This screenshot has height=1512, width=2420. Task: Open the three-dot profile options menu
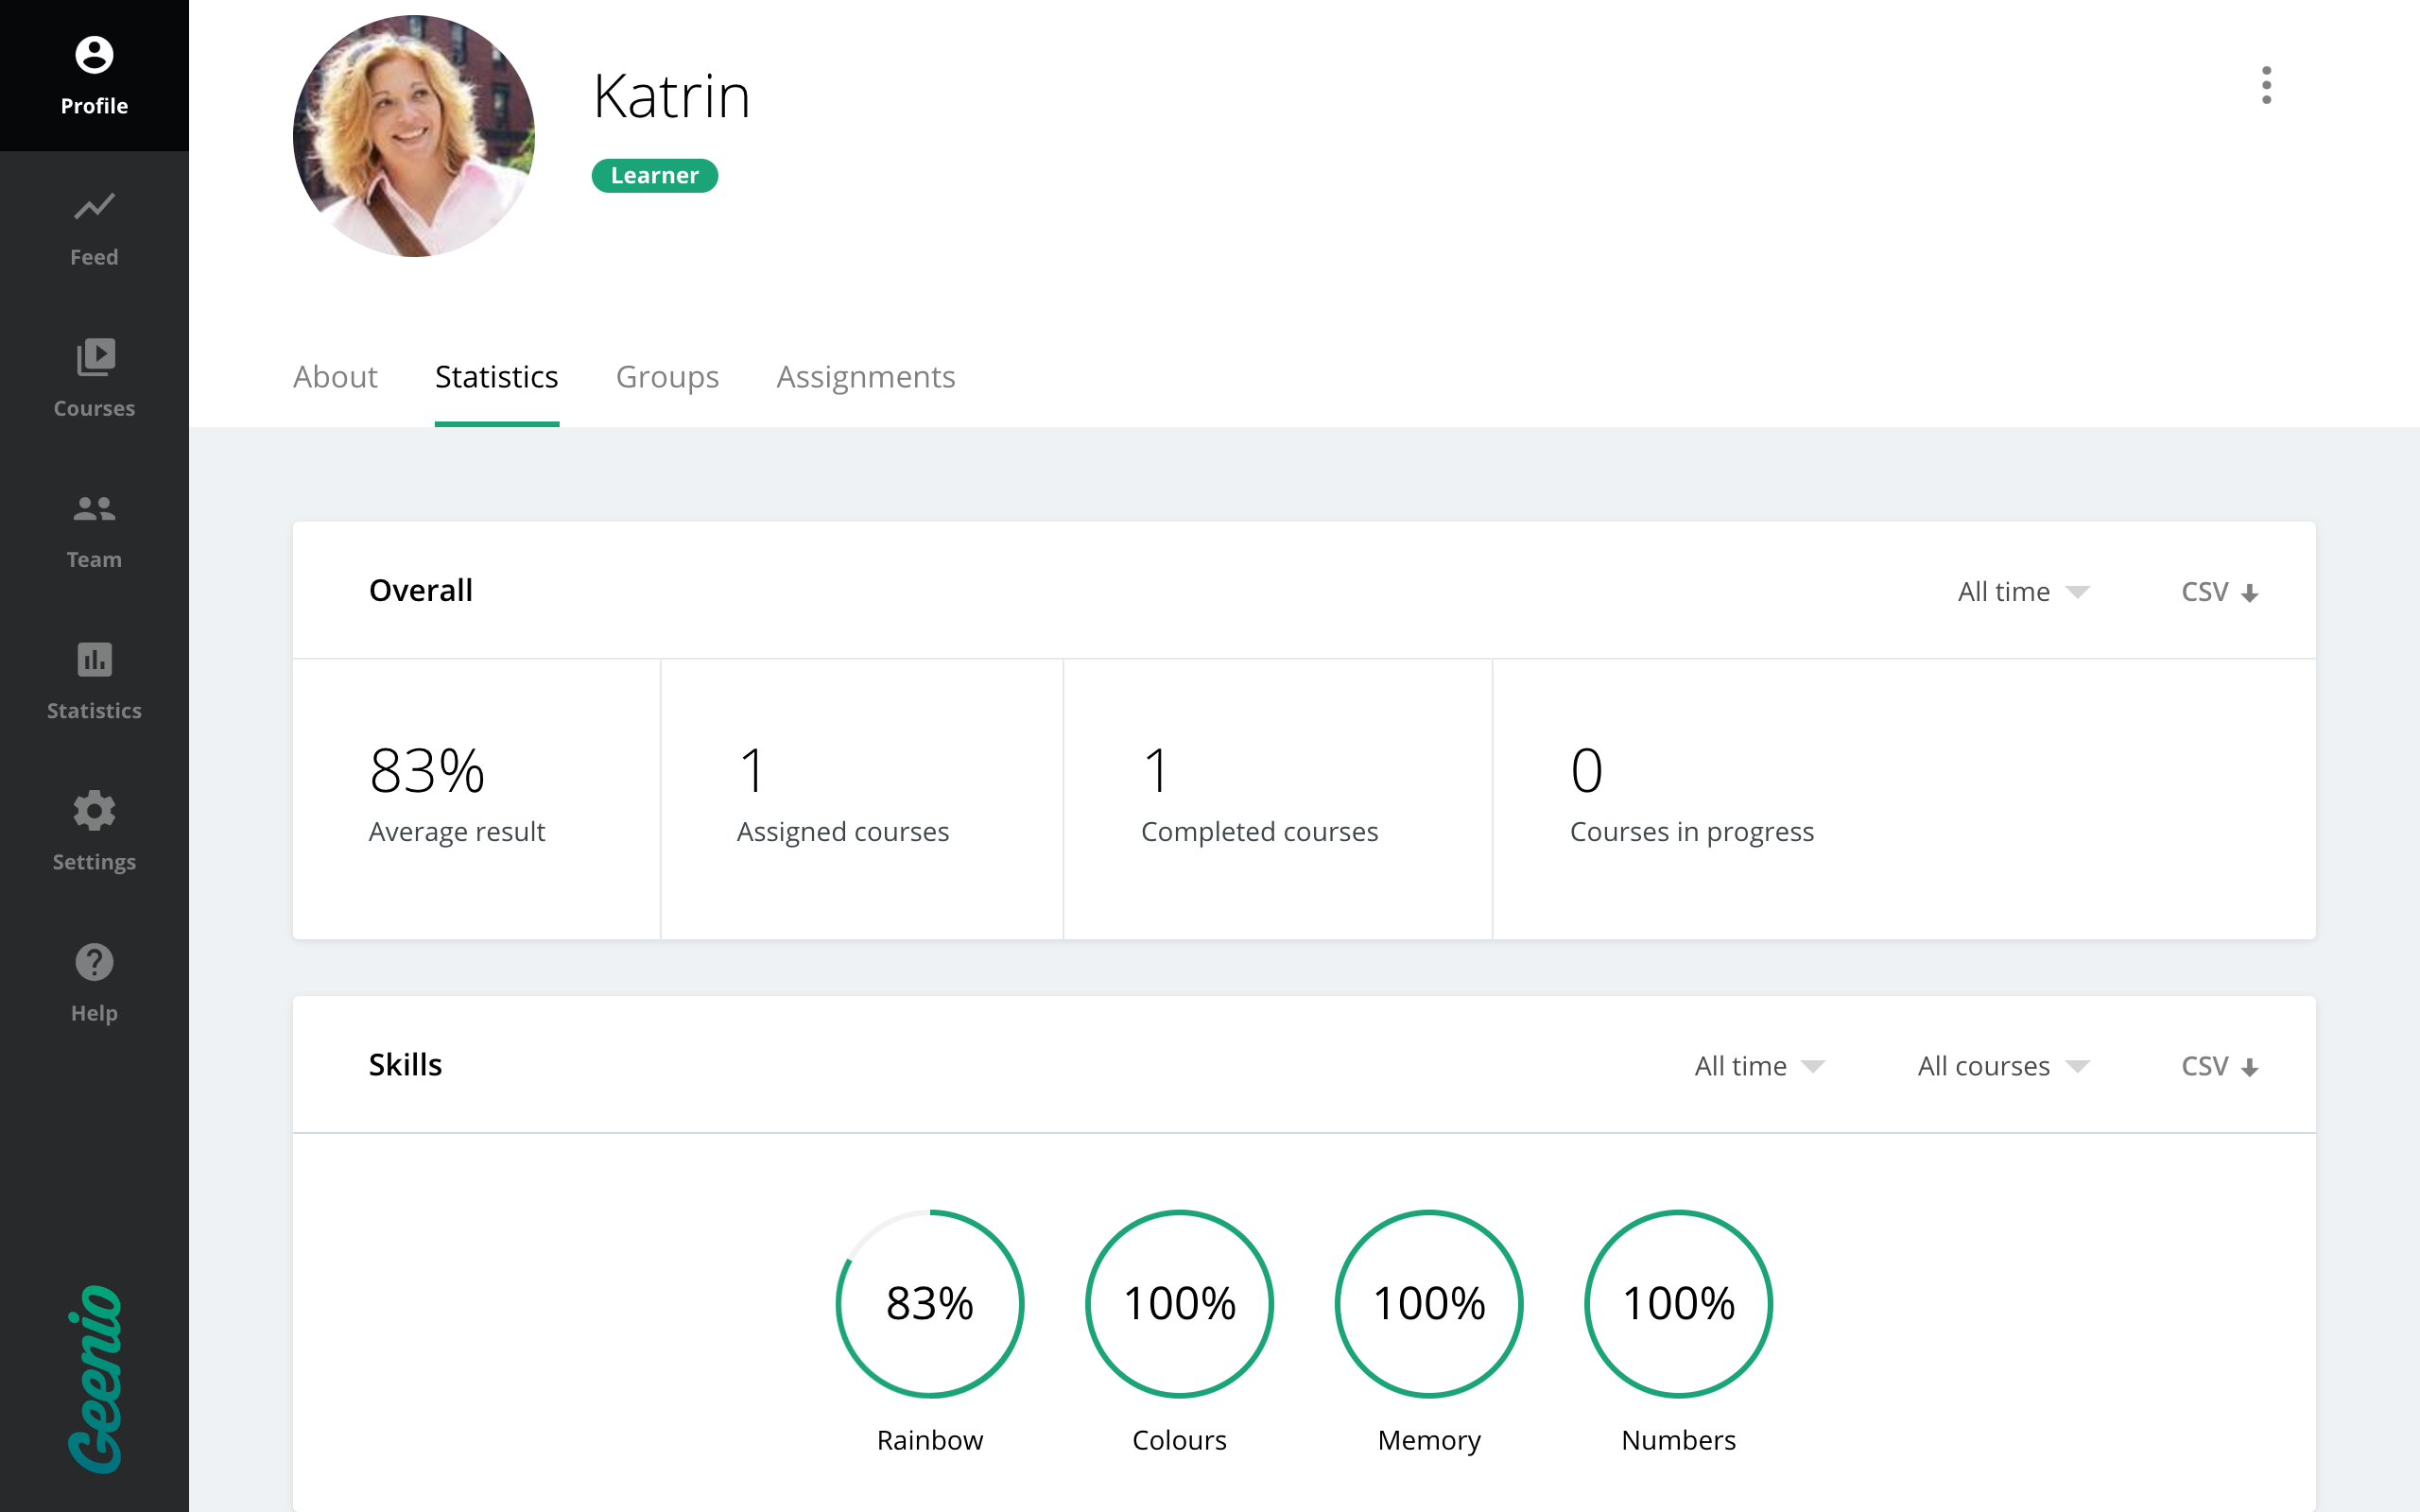2266,85
